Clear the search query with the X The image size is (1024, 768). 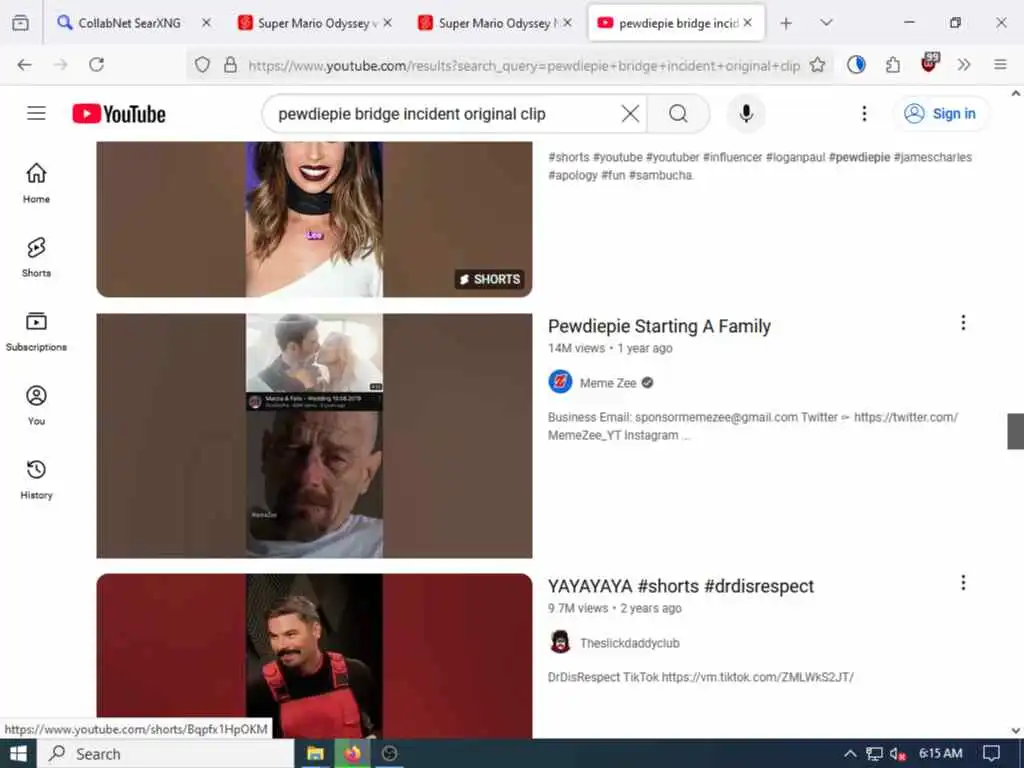[630, 114]
